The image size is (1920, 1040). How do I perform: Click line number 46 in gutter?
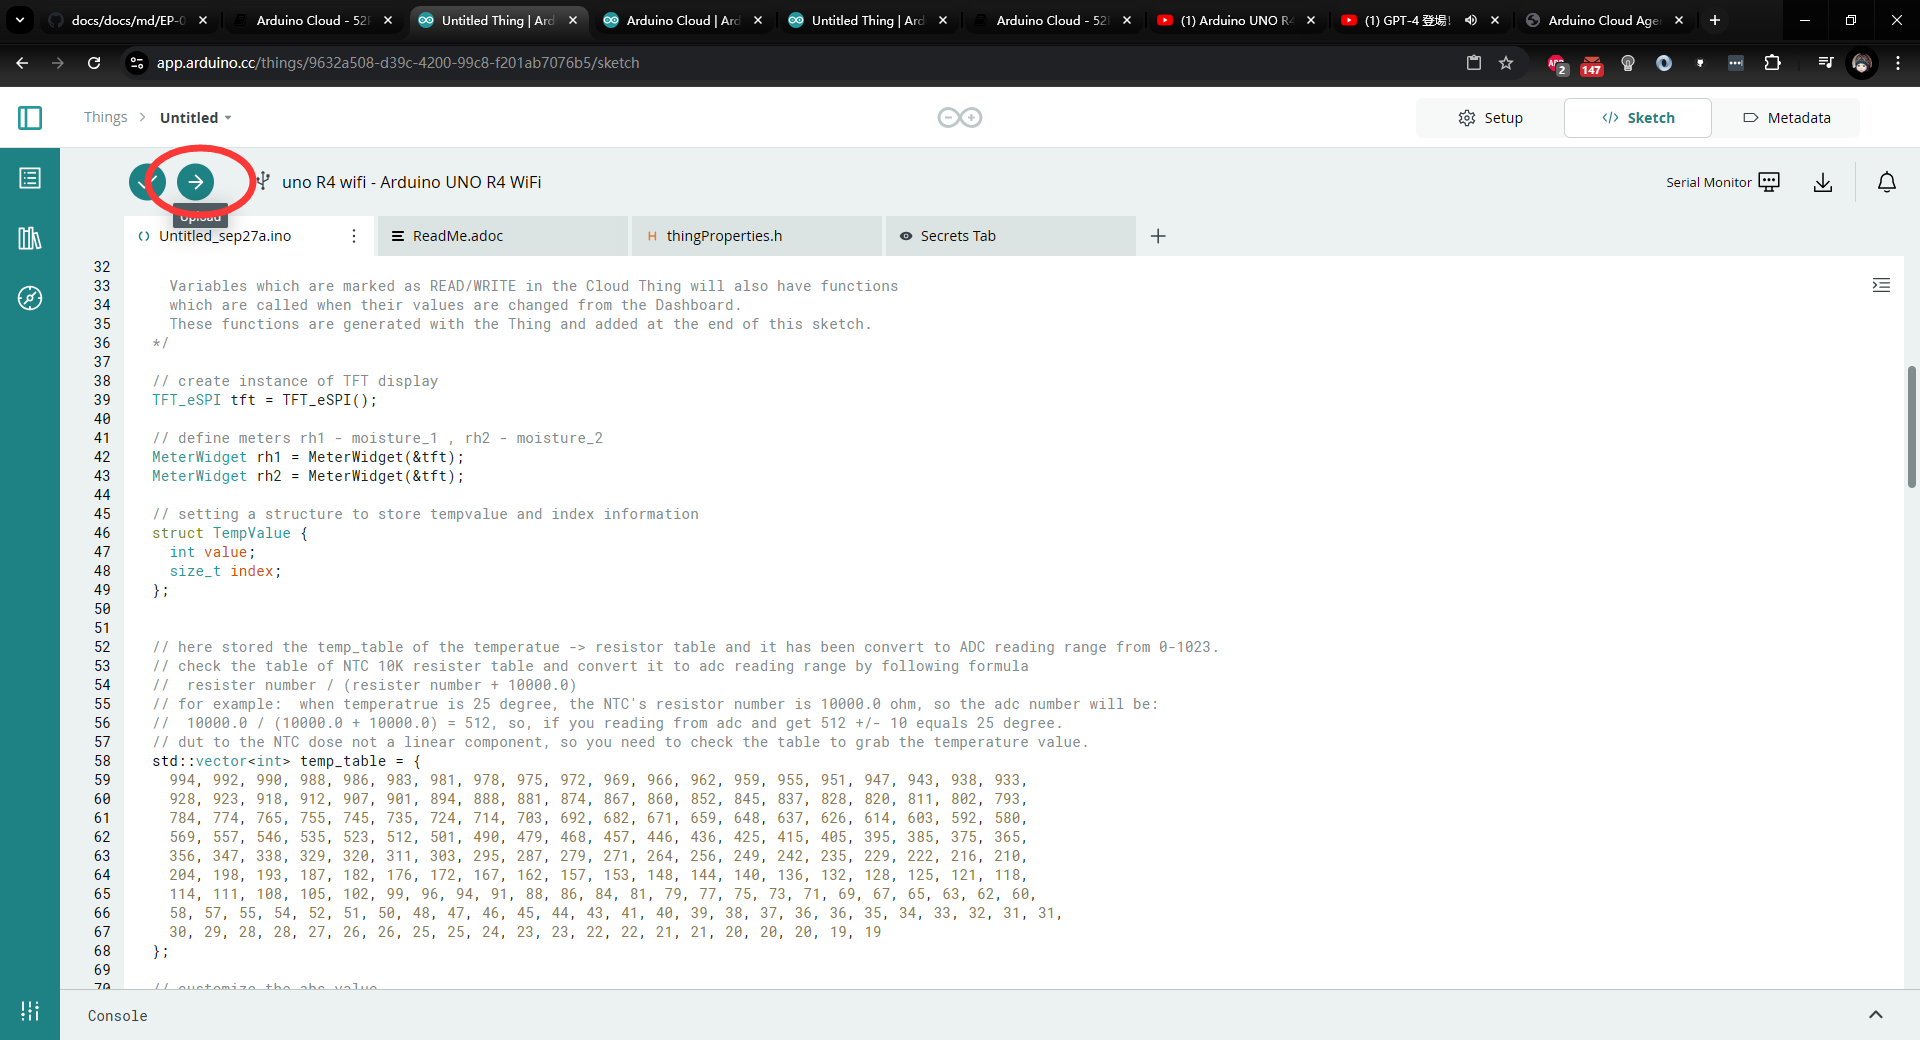pyautogui.click(x=102, y=533)
